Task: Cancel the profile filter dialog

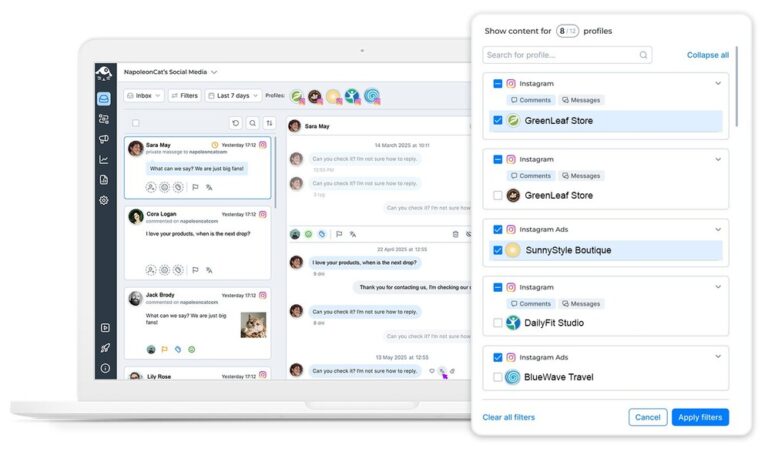Action: click(648, 417)
